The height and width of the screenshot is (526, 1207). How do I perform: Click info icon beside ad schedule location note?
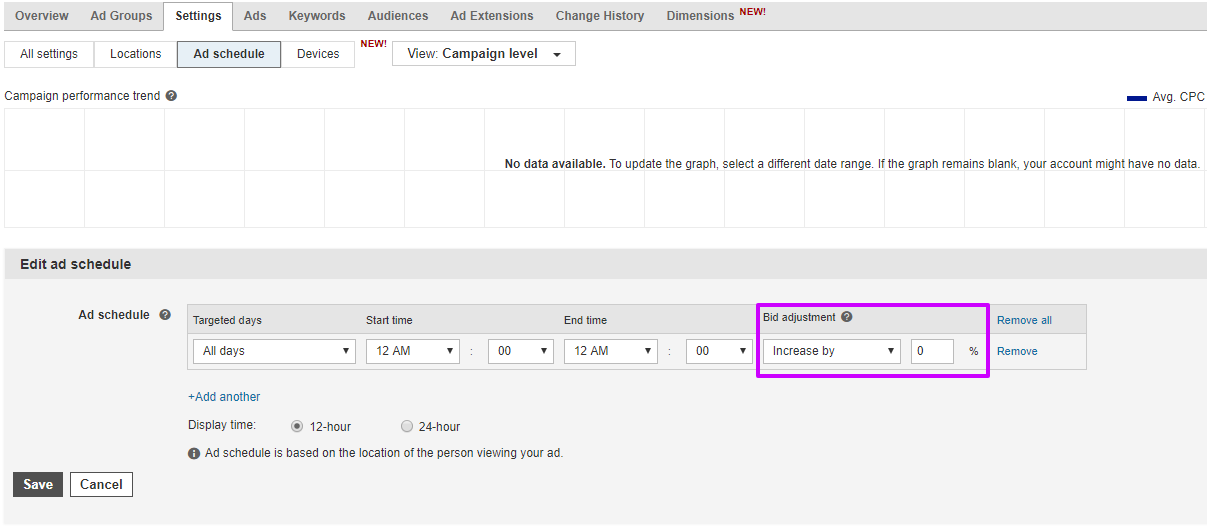(194, 453)
